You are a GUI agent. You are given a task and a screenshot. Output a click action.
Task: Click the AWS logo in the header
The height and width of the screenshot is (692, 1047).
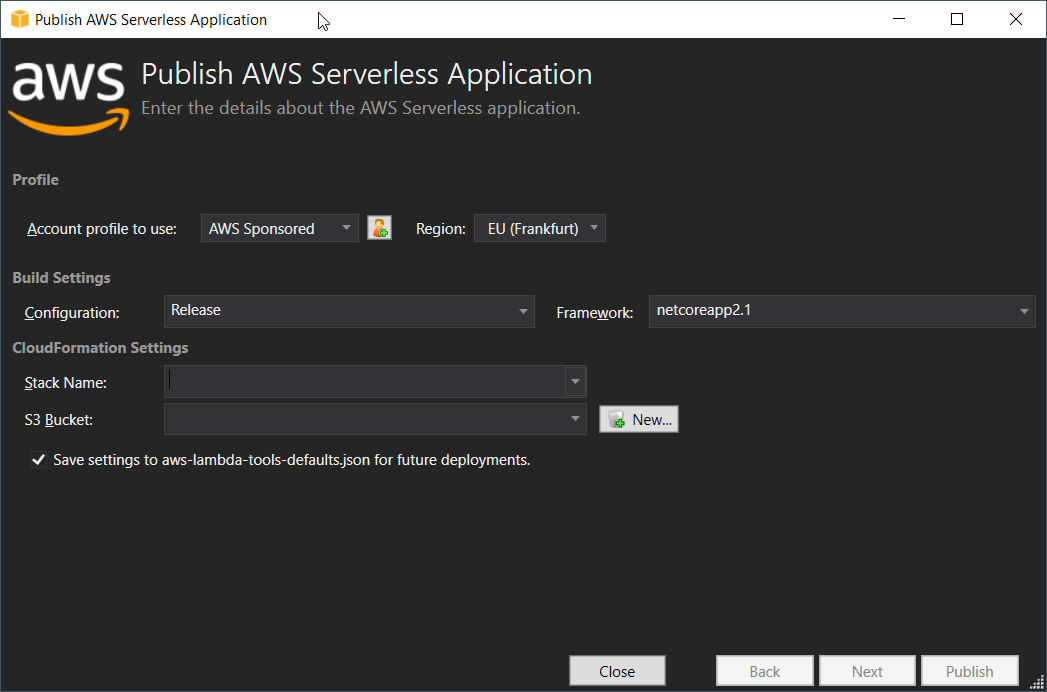67,95
